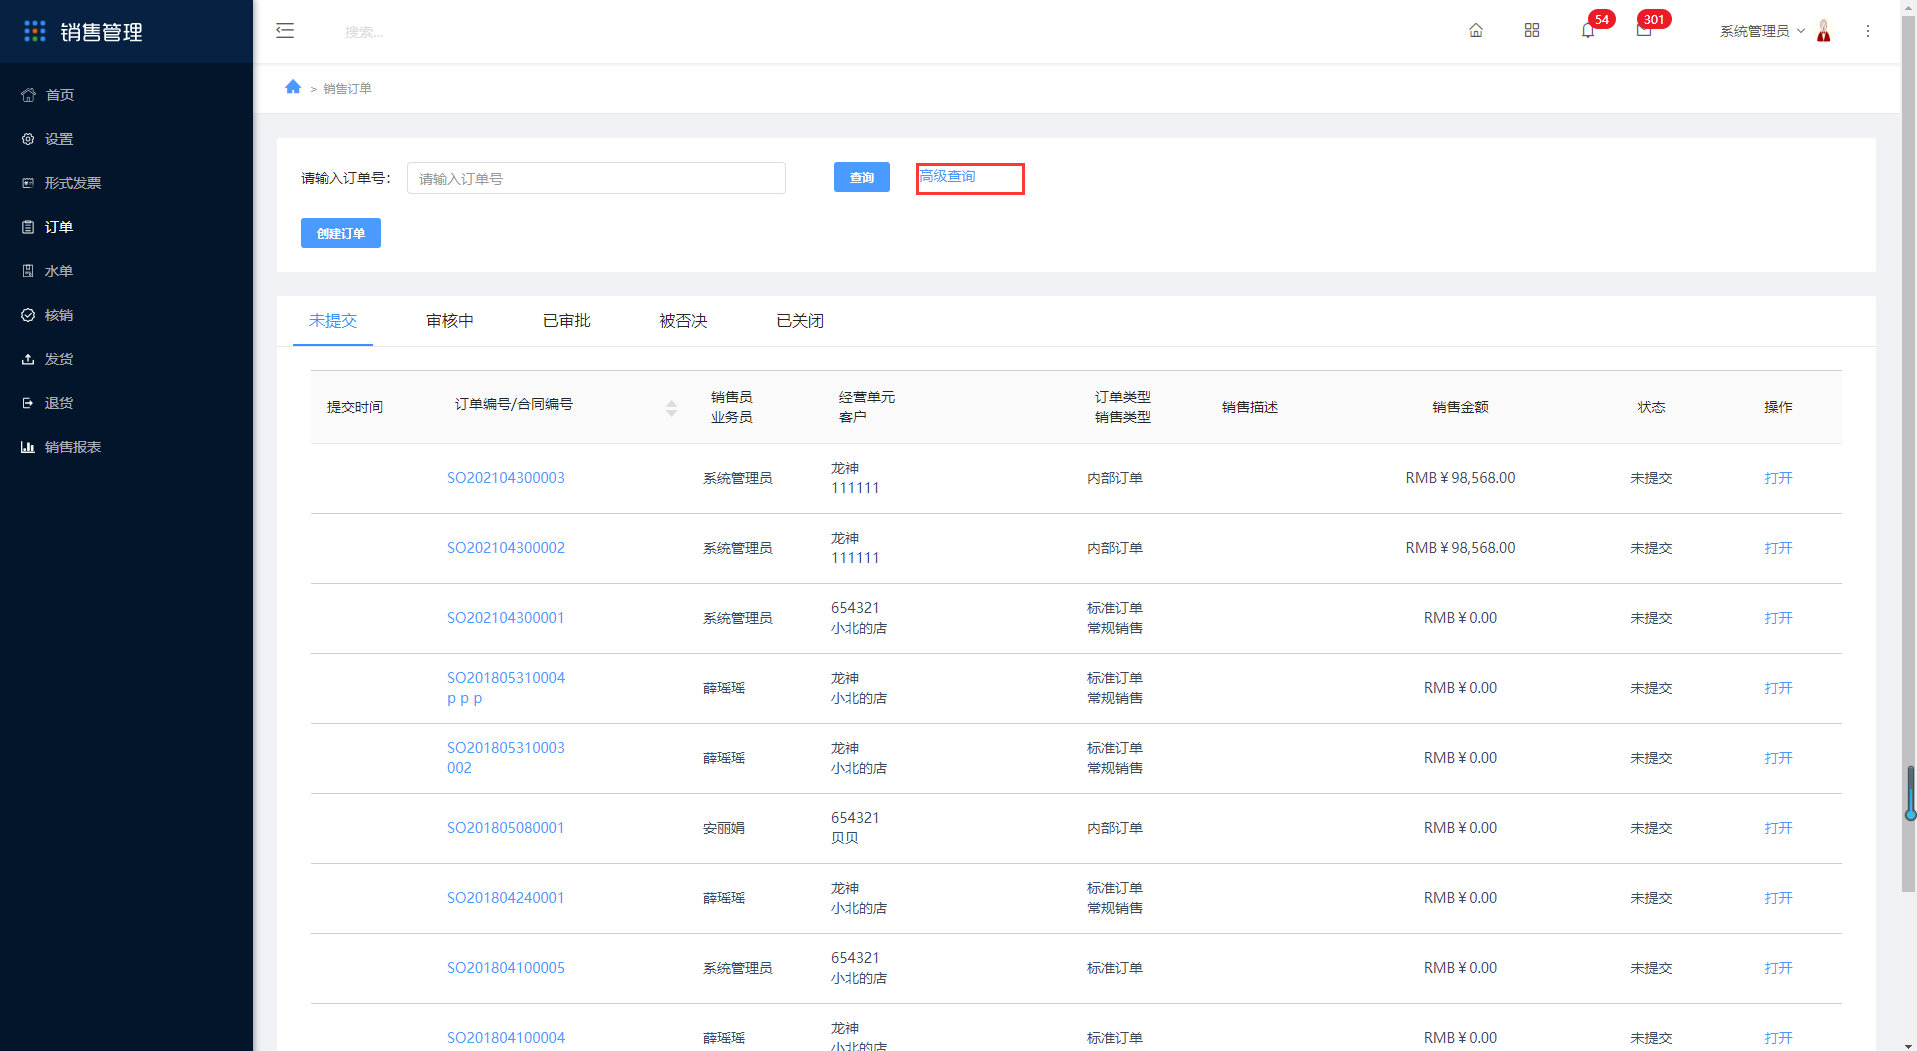1917x1051 pixels.
Task: Click the 销售管理 app title
Action: pyautogui.click(x=101, y=32)
